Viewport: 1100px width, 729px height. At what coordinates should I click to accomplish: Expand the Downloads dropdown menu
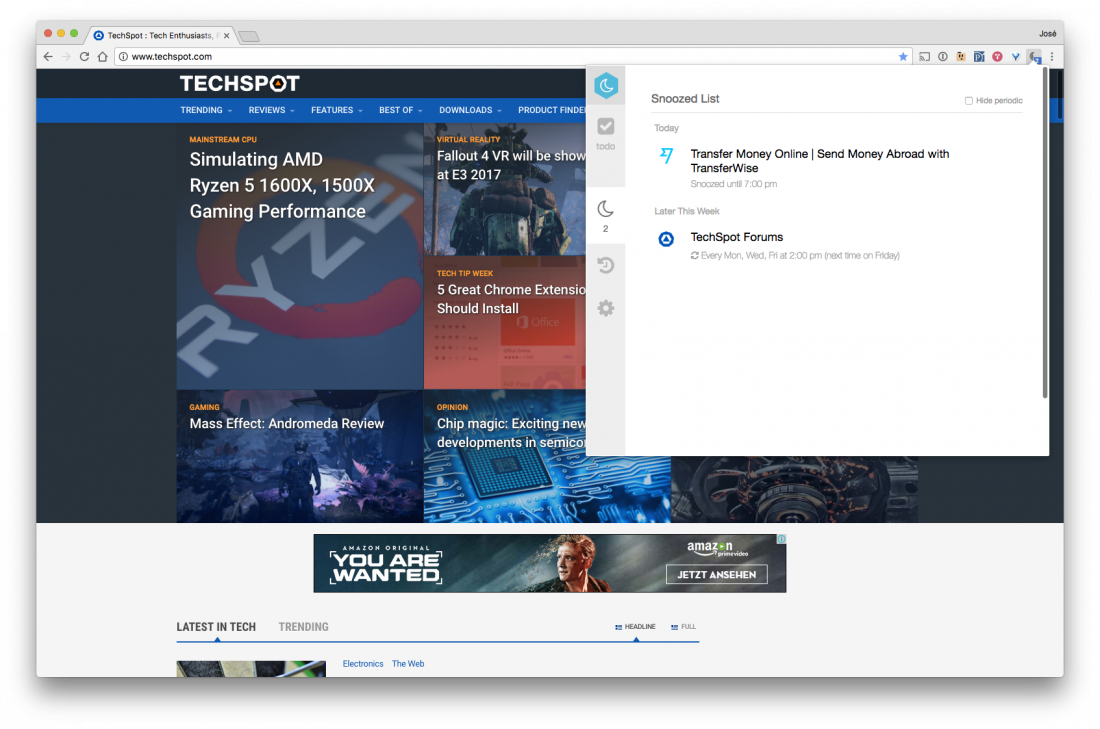470,110
